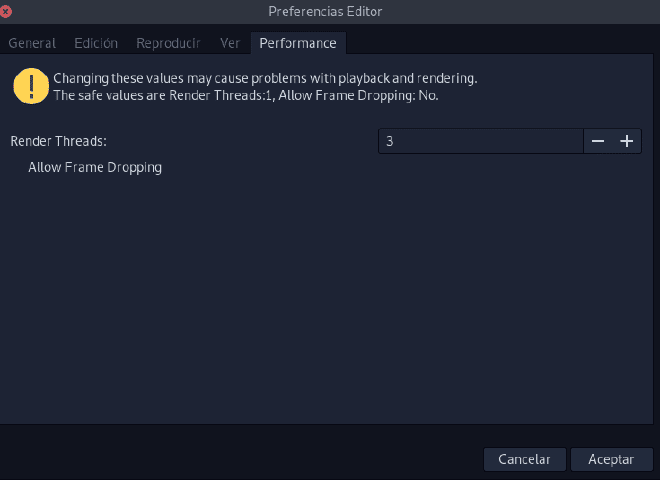Open the Edición tab
The image size is (660, 480).
[96, 43]
